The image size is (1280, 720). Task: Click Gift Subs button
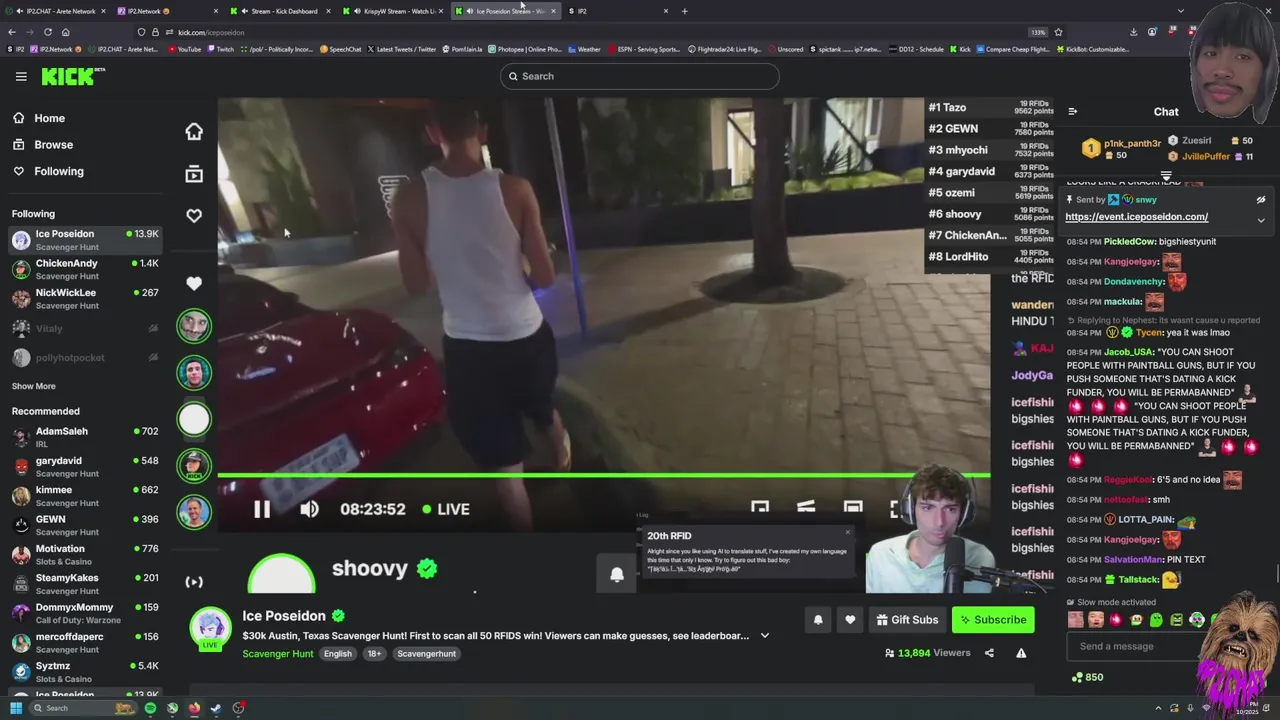click(907, 620)
